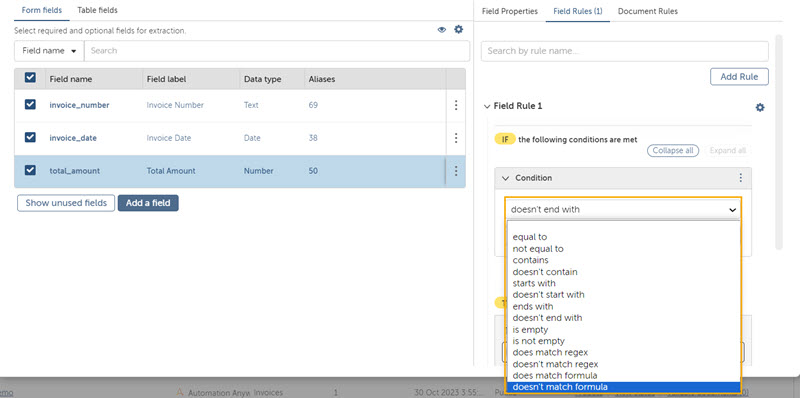Switch to Table fields tab
The height and width of the screenshot is (398, 800).
click(97, 10)
